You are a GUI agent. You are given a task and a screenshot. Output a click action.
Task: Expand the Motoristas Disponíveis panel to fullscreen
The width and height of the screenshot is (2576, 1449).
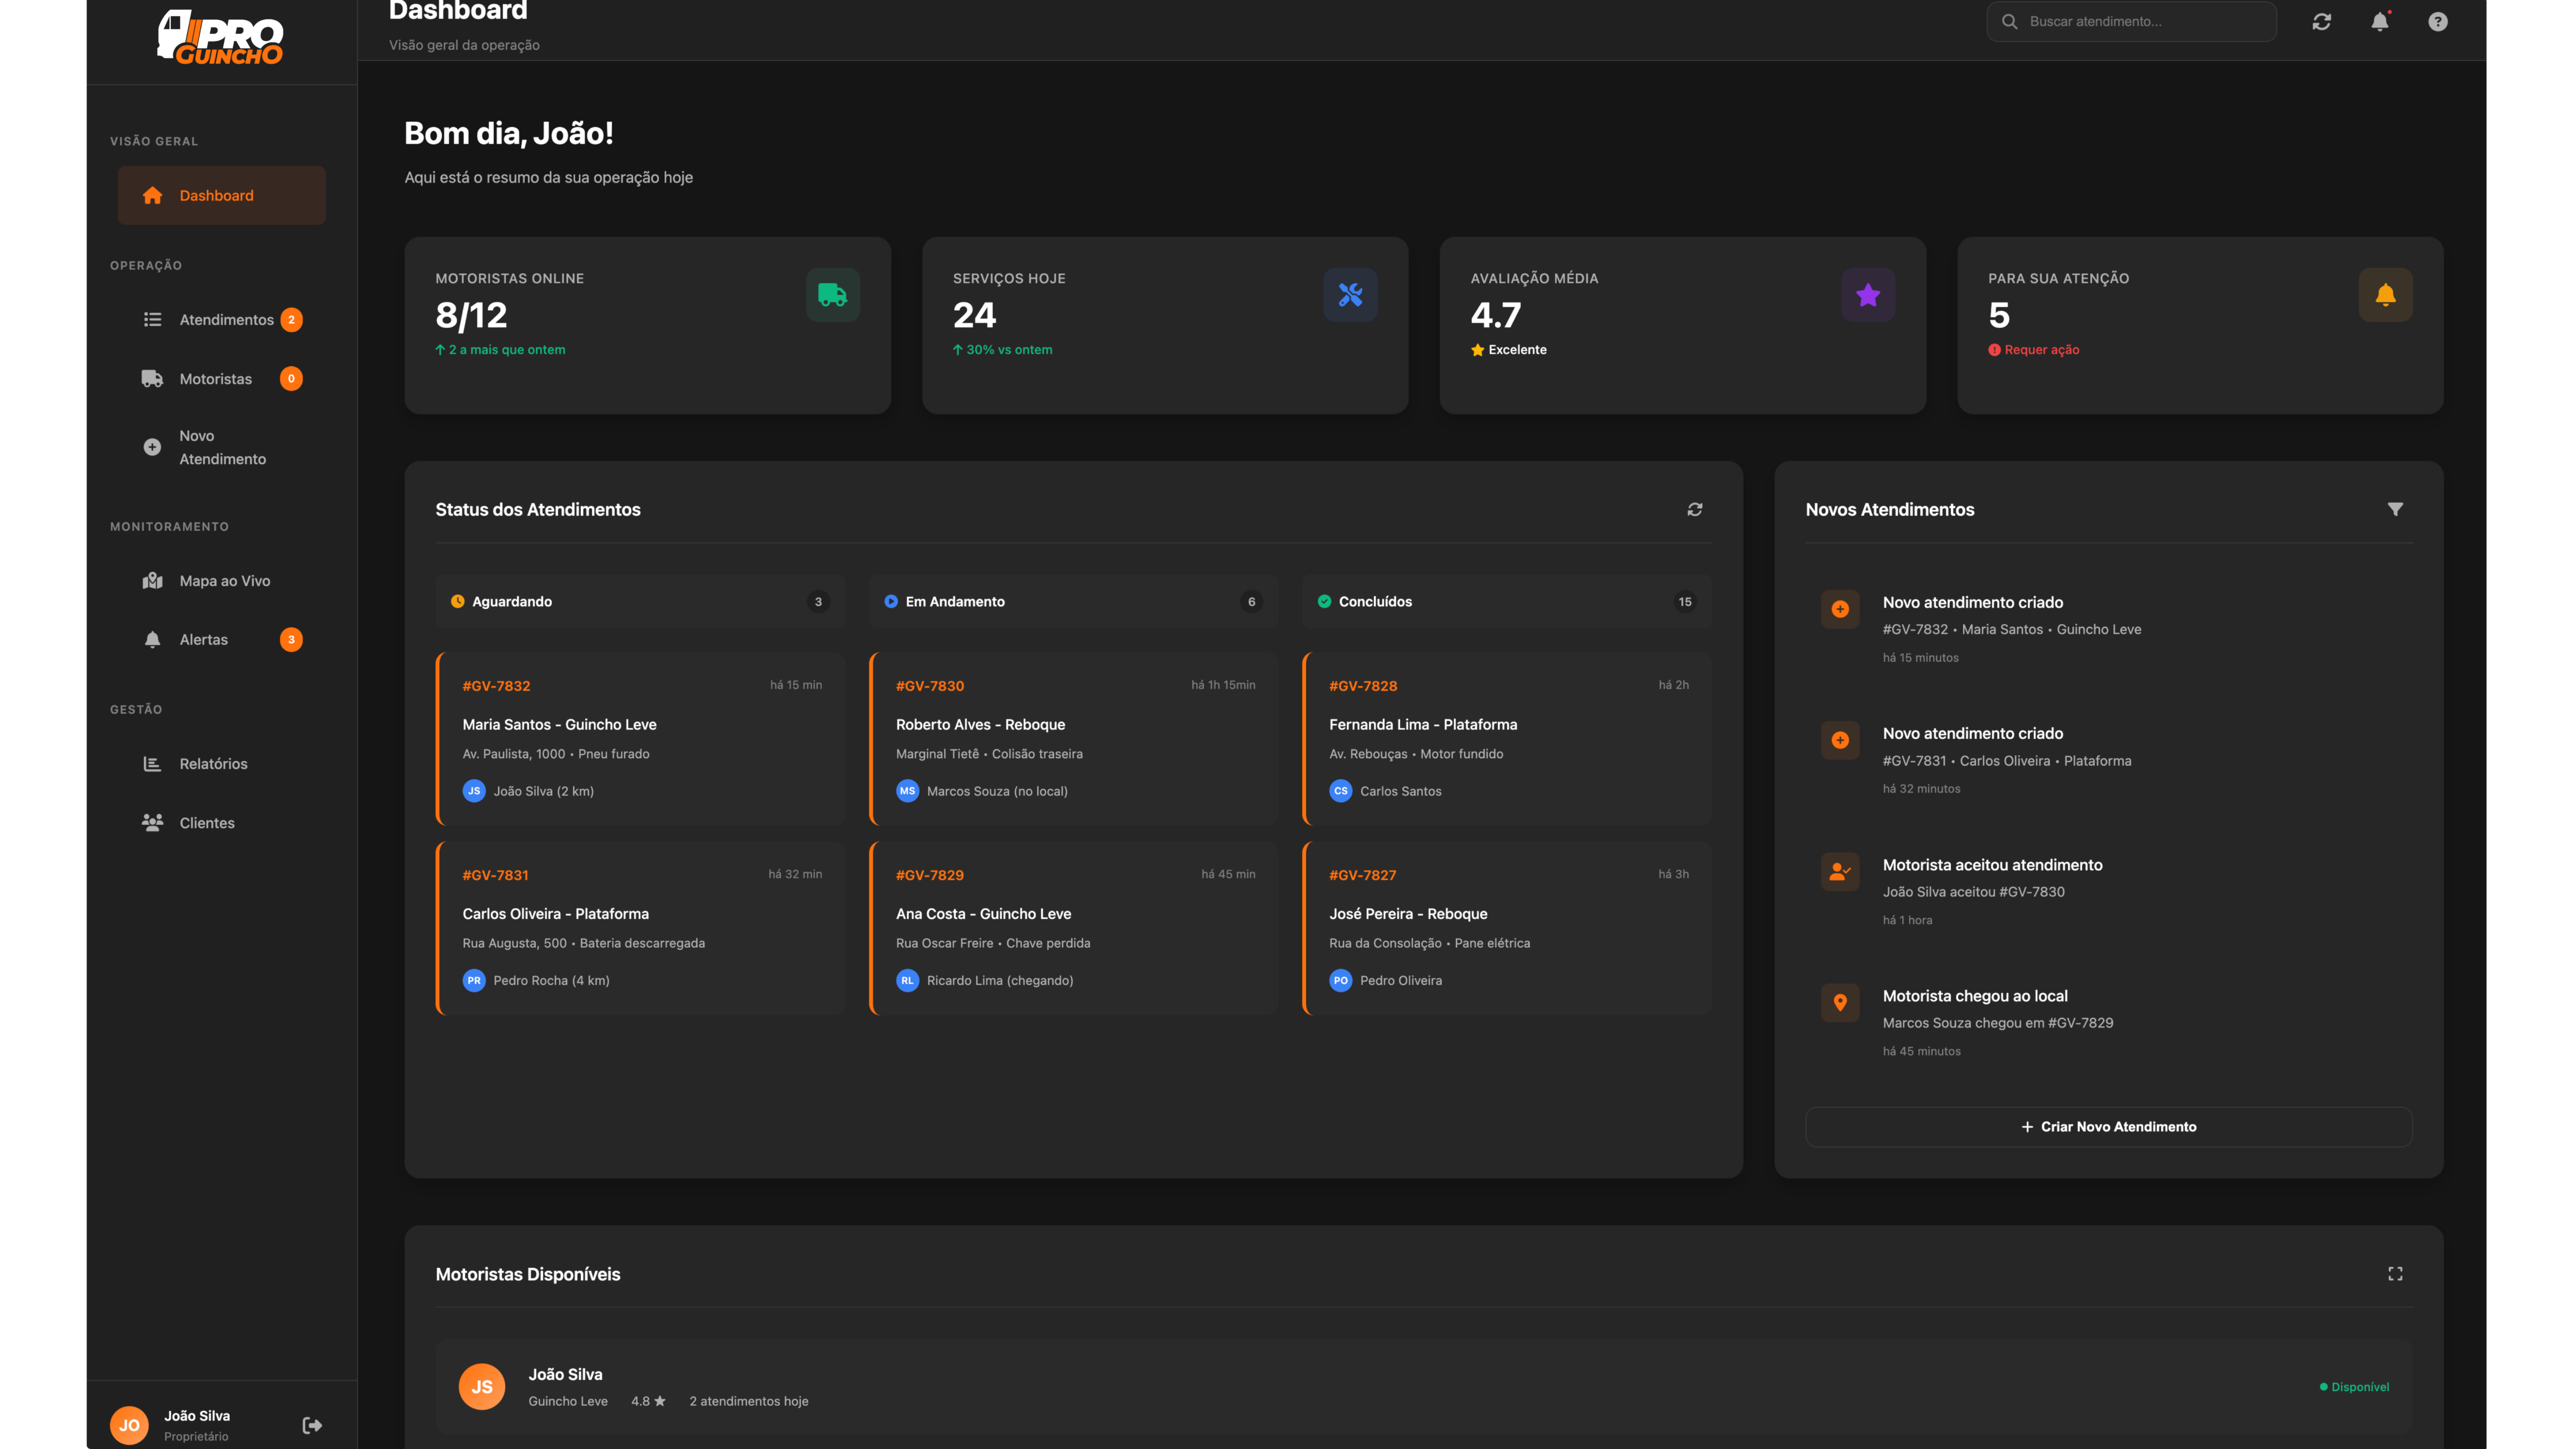2396,1273
